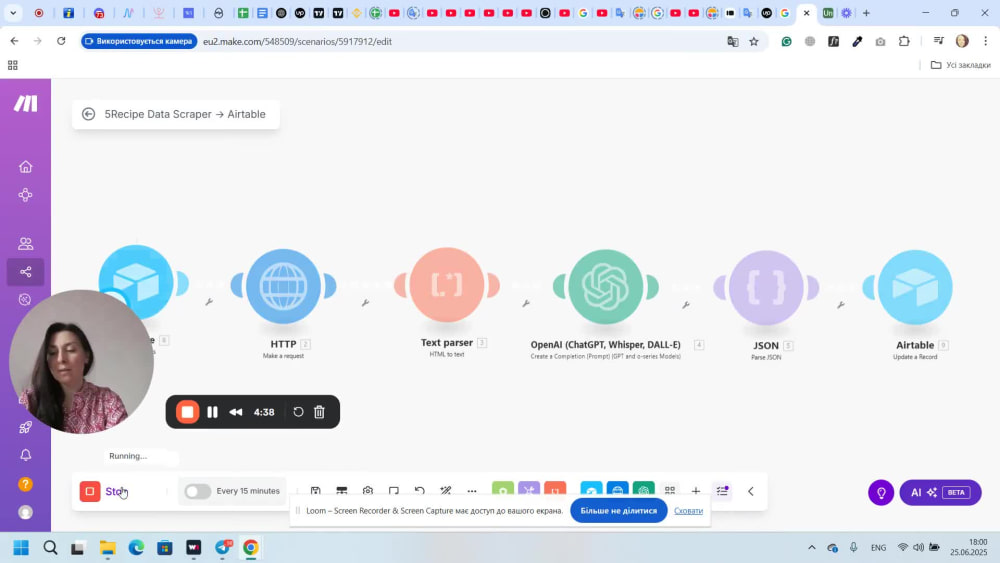This screenshot has height=563, width=1000.
Task: Click the Undo arrow in toolbar
Action: click(x=420, y=491)
